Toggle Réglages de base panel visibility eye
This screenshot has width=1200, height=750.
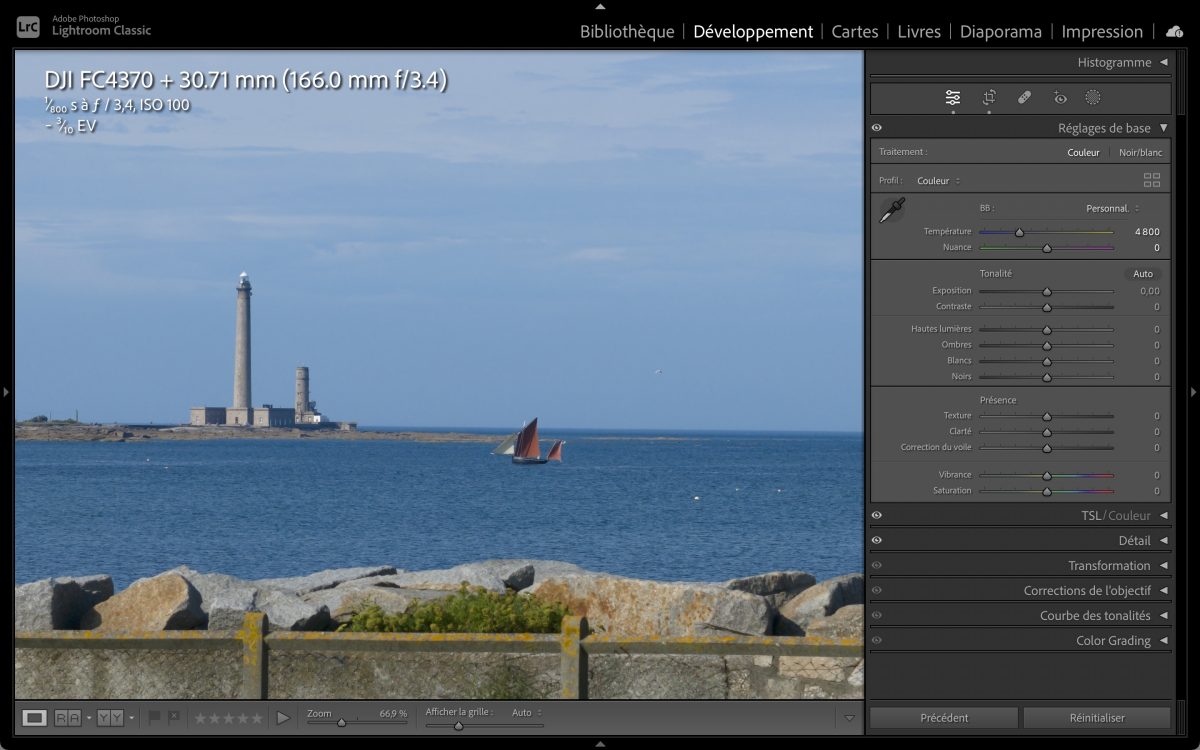[x=877, y=128]
